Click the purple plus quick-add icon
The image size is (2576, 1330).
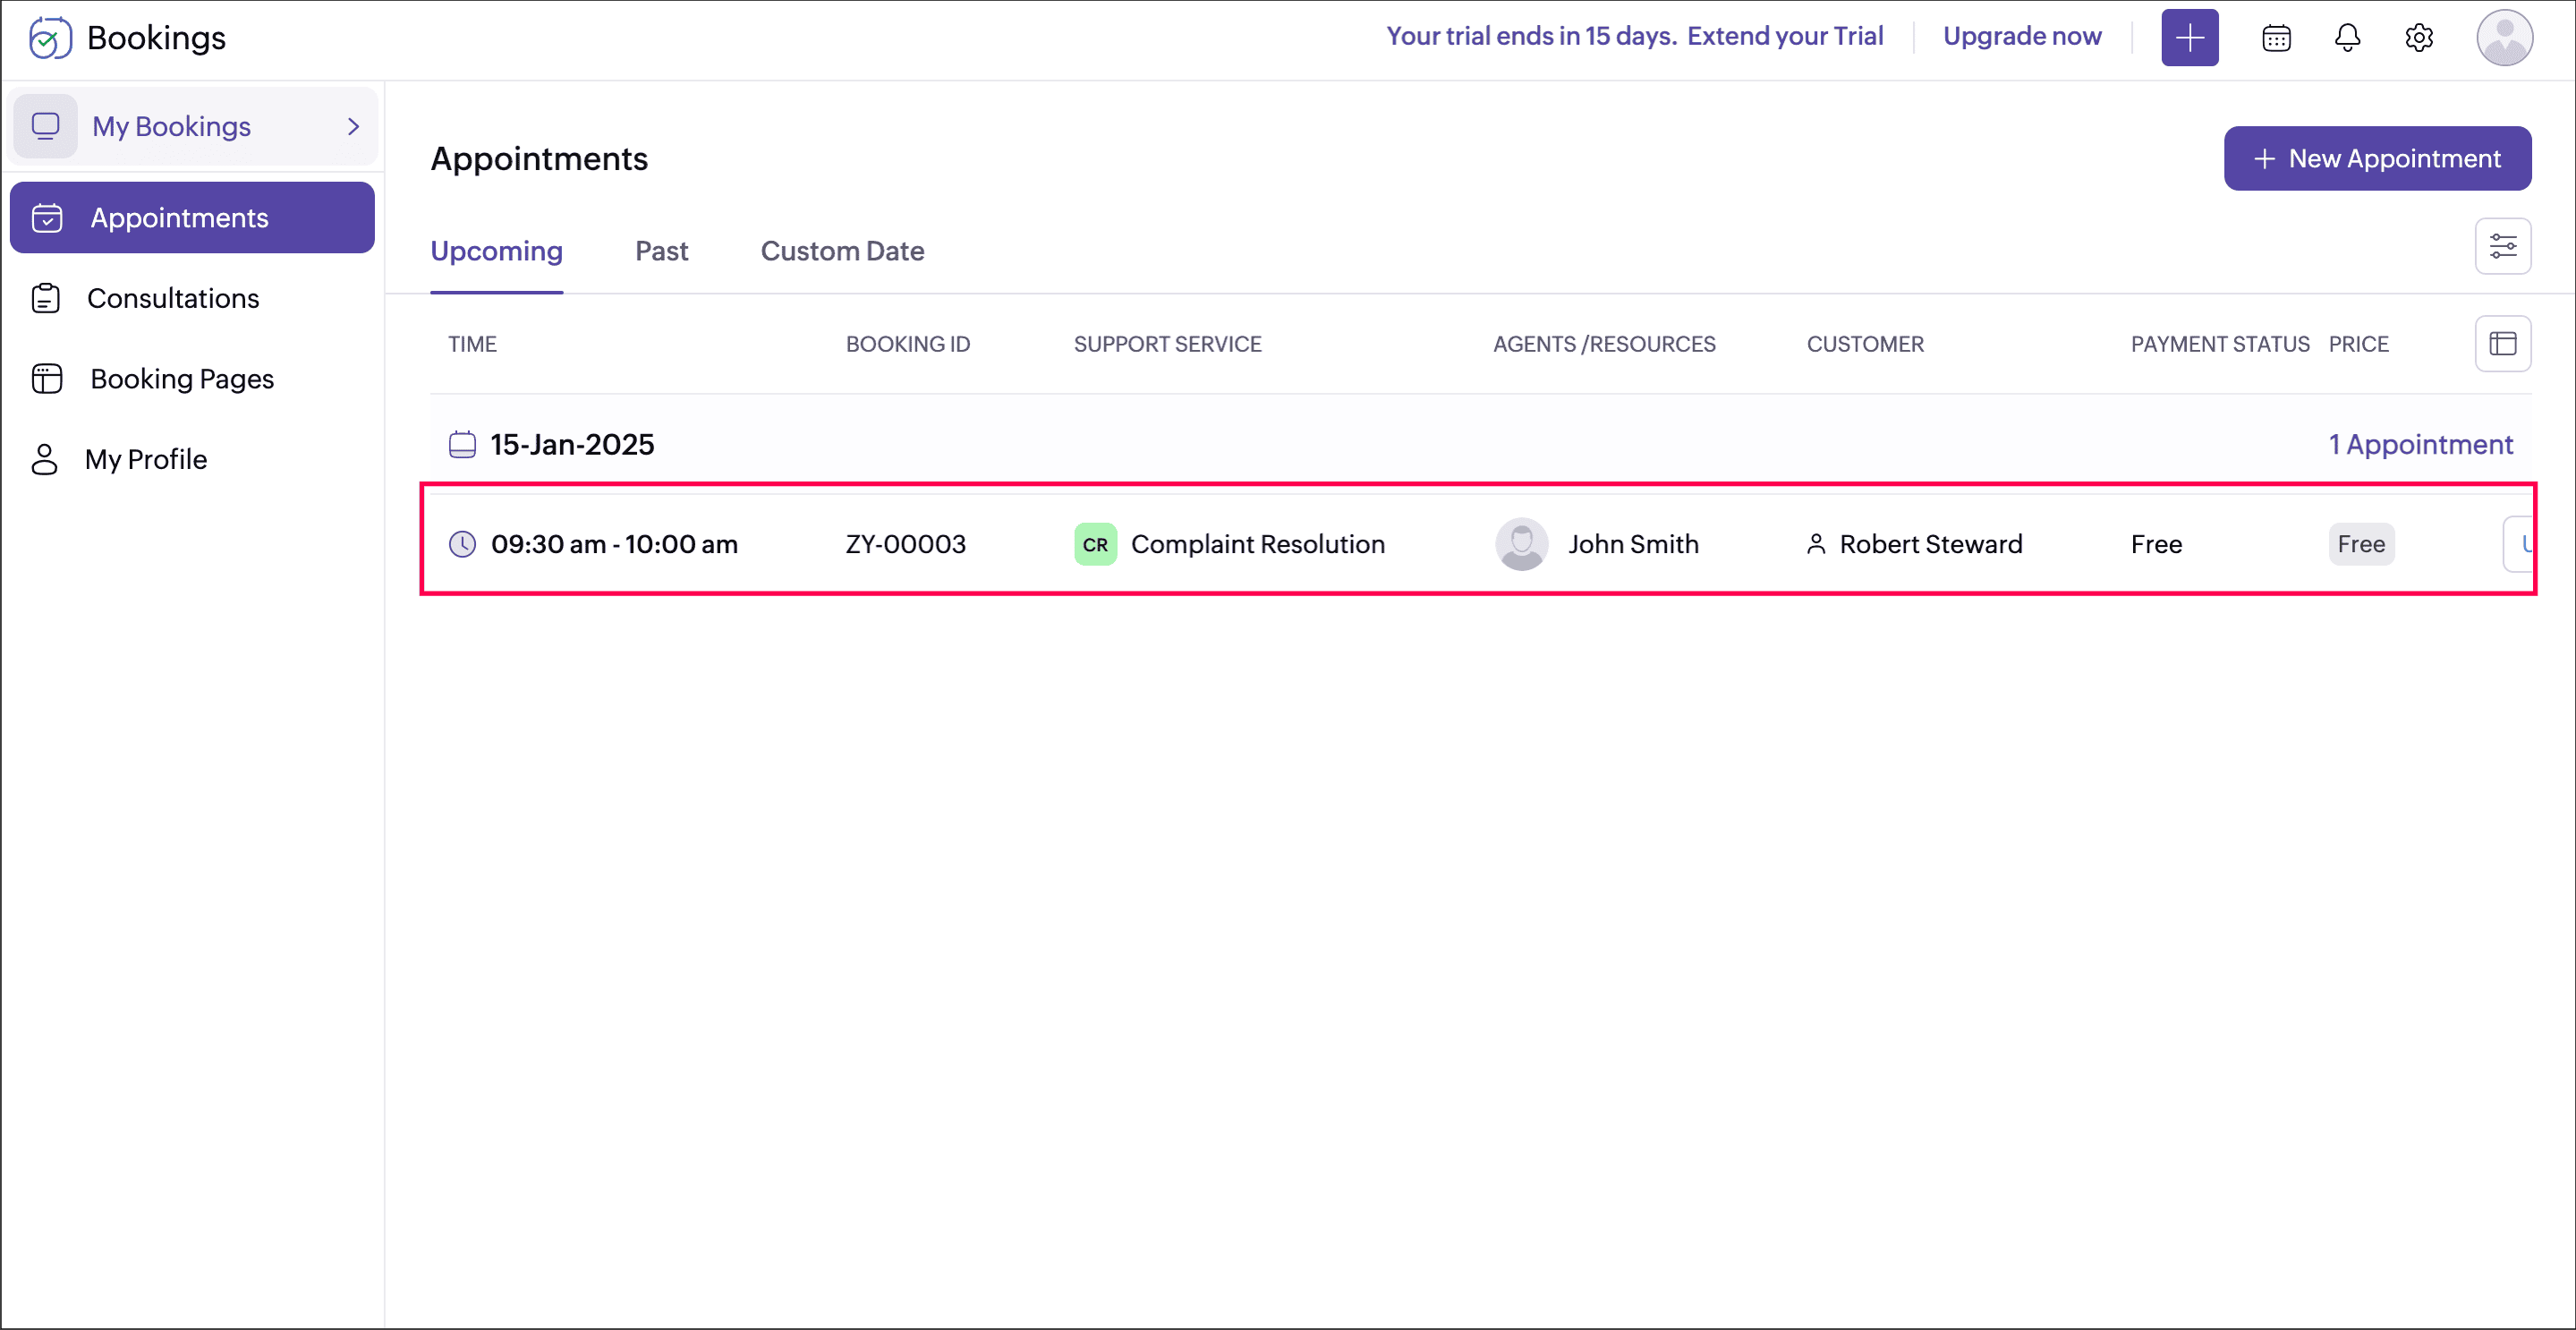point(2189,38)
